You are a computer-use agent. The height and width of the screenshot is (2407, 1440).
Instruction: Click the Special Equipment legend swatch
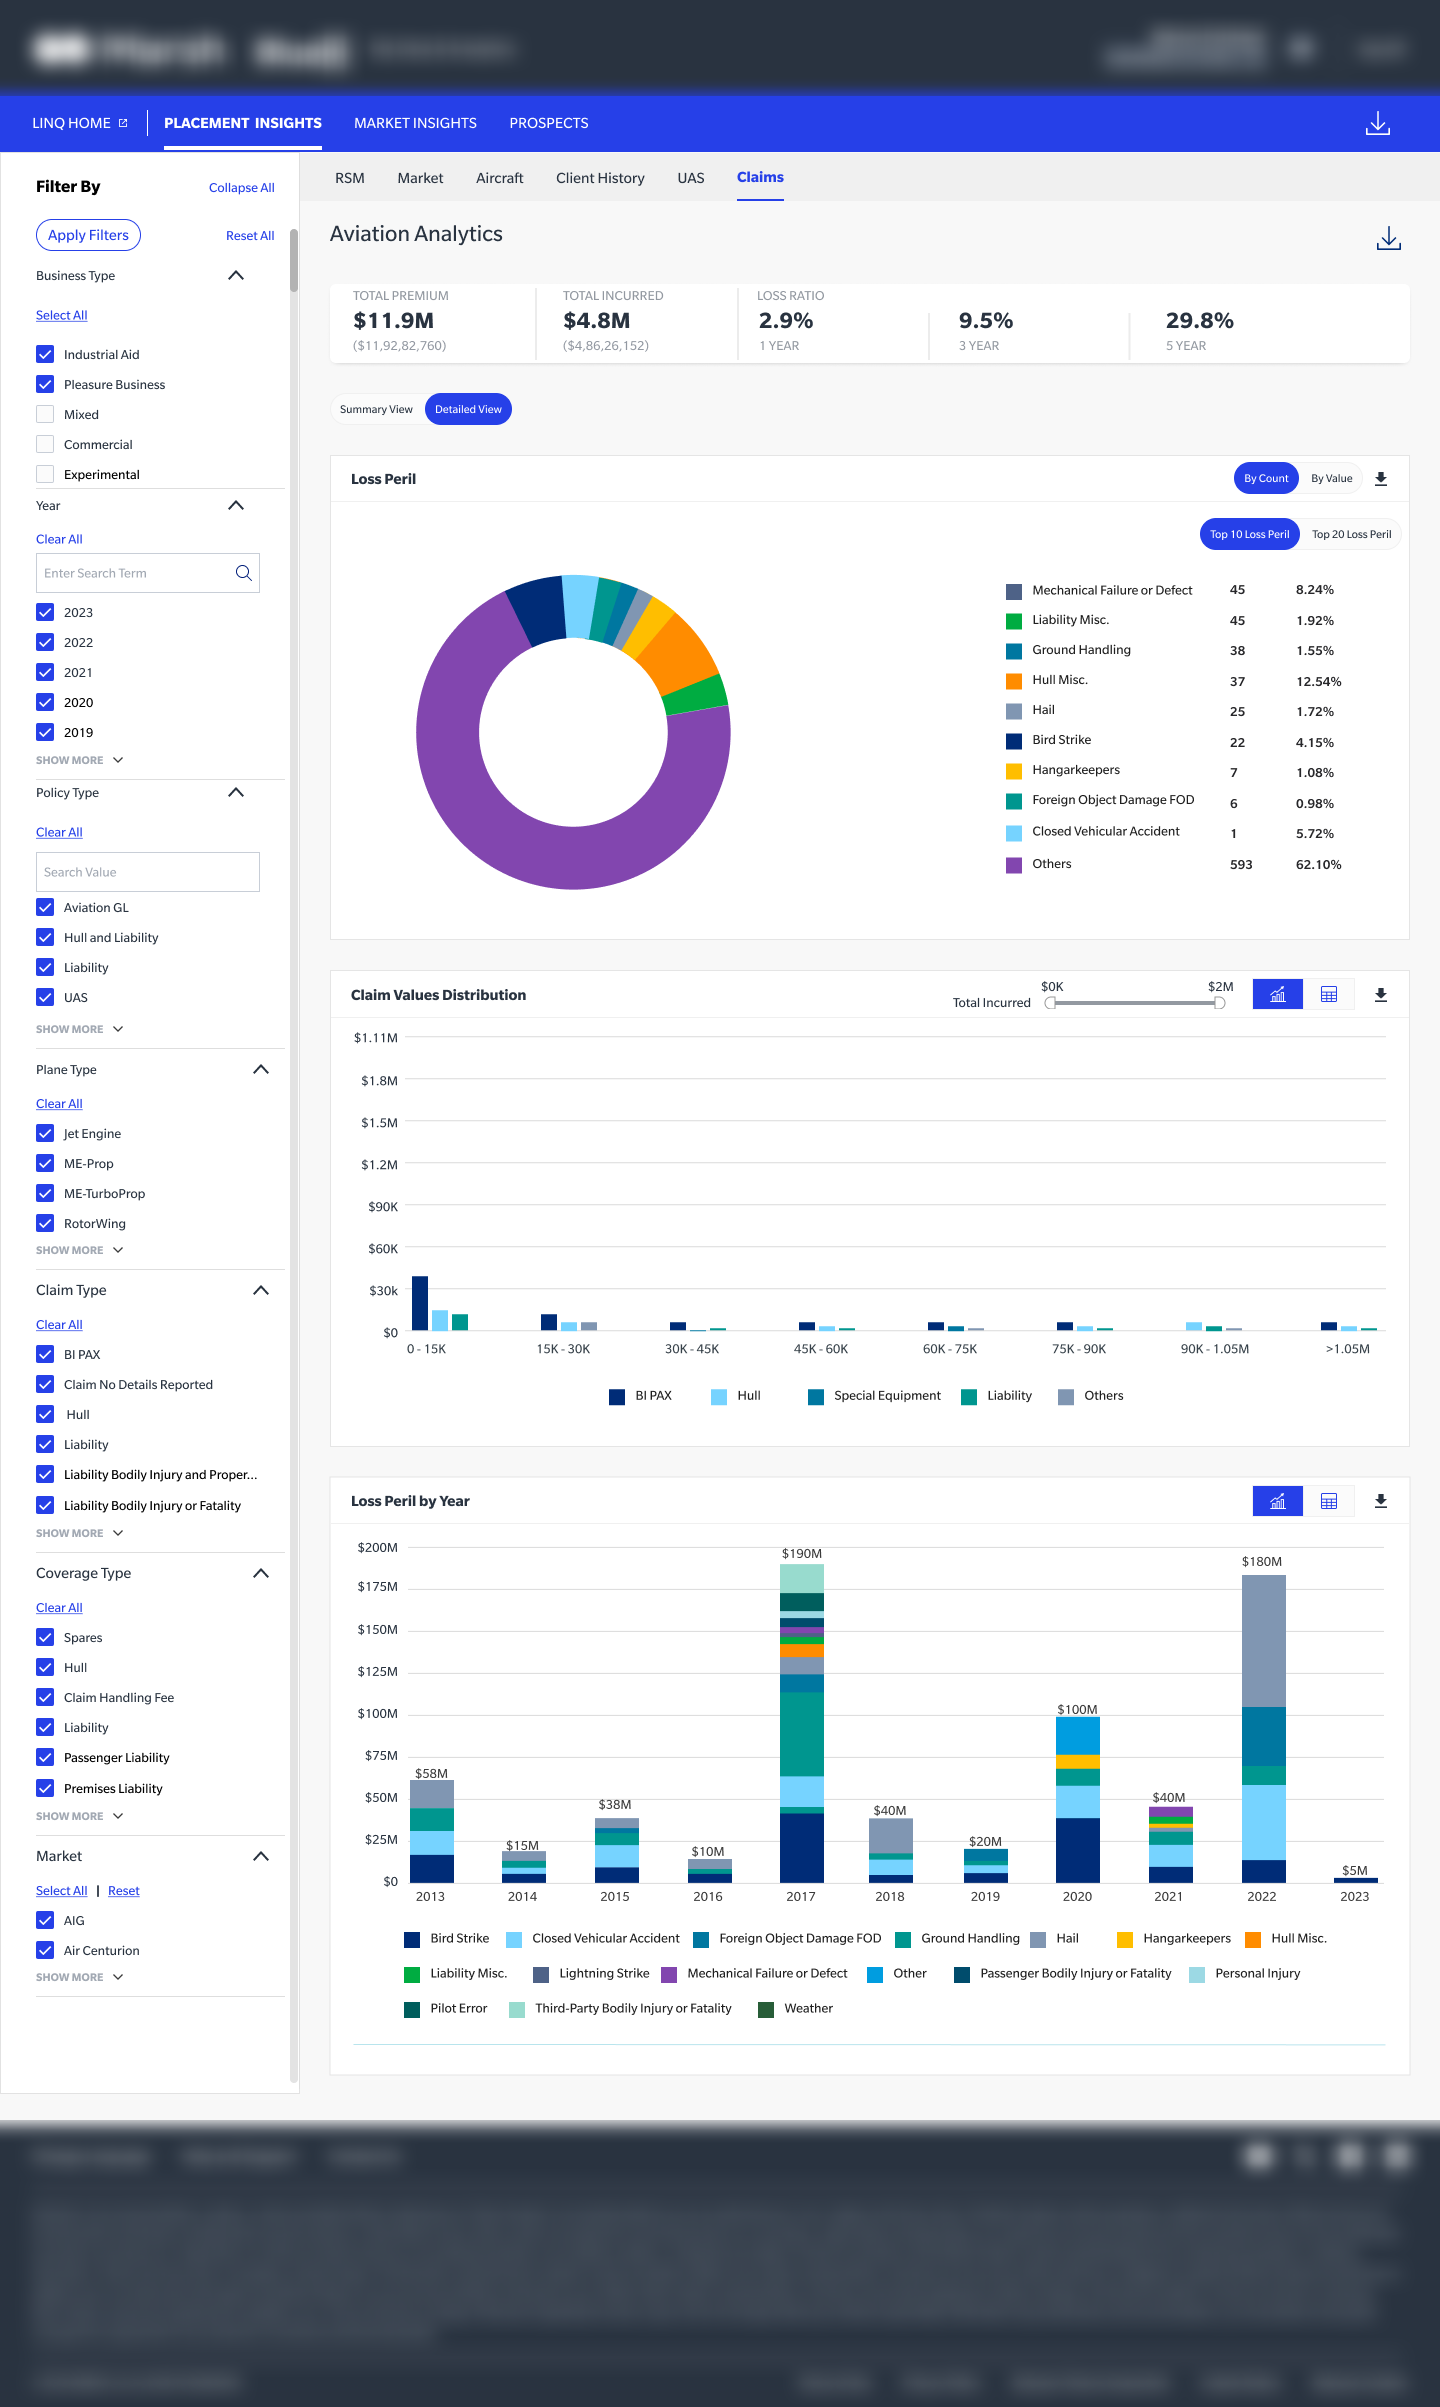[816, 1397]
